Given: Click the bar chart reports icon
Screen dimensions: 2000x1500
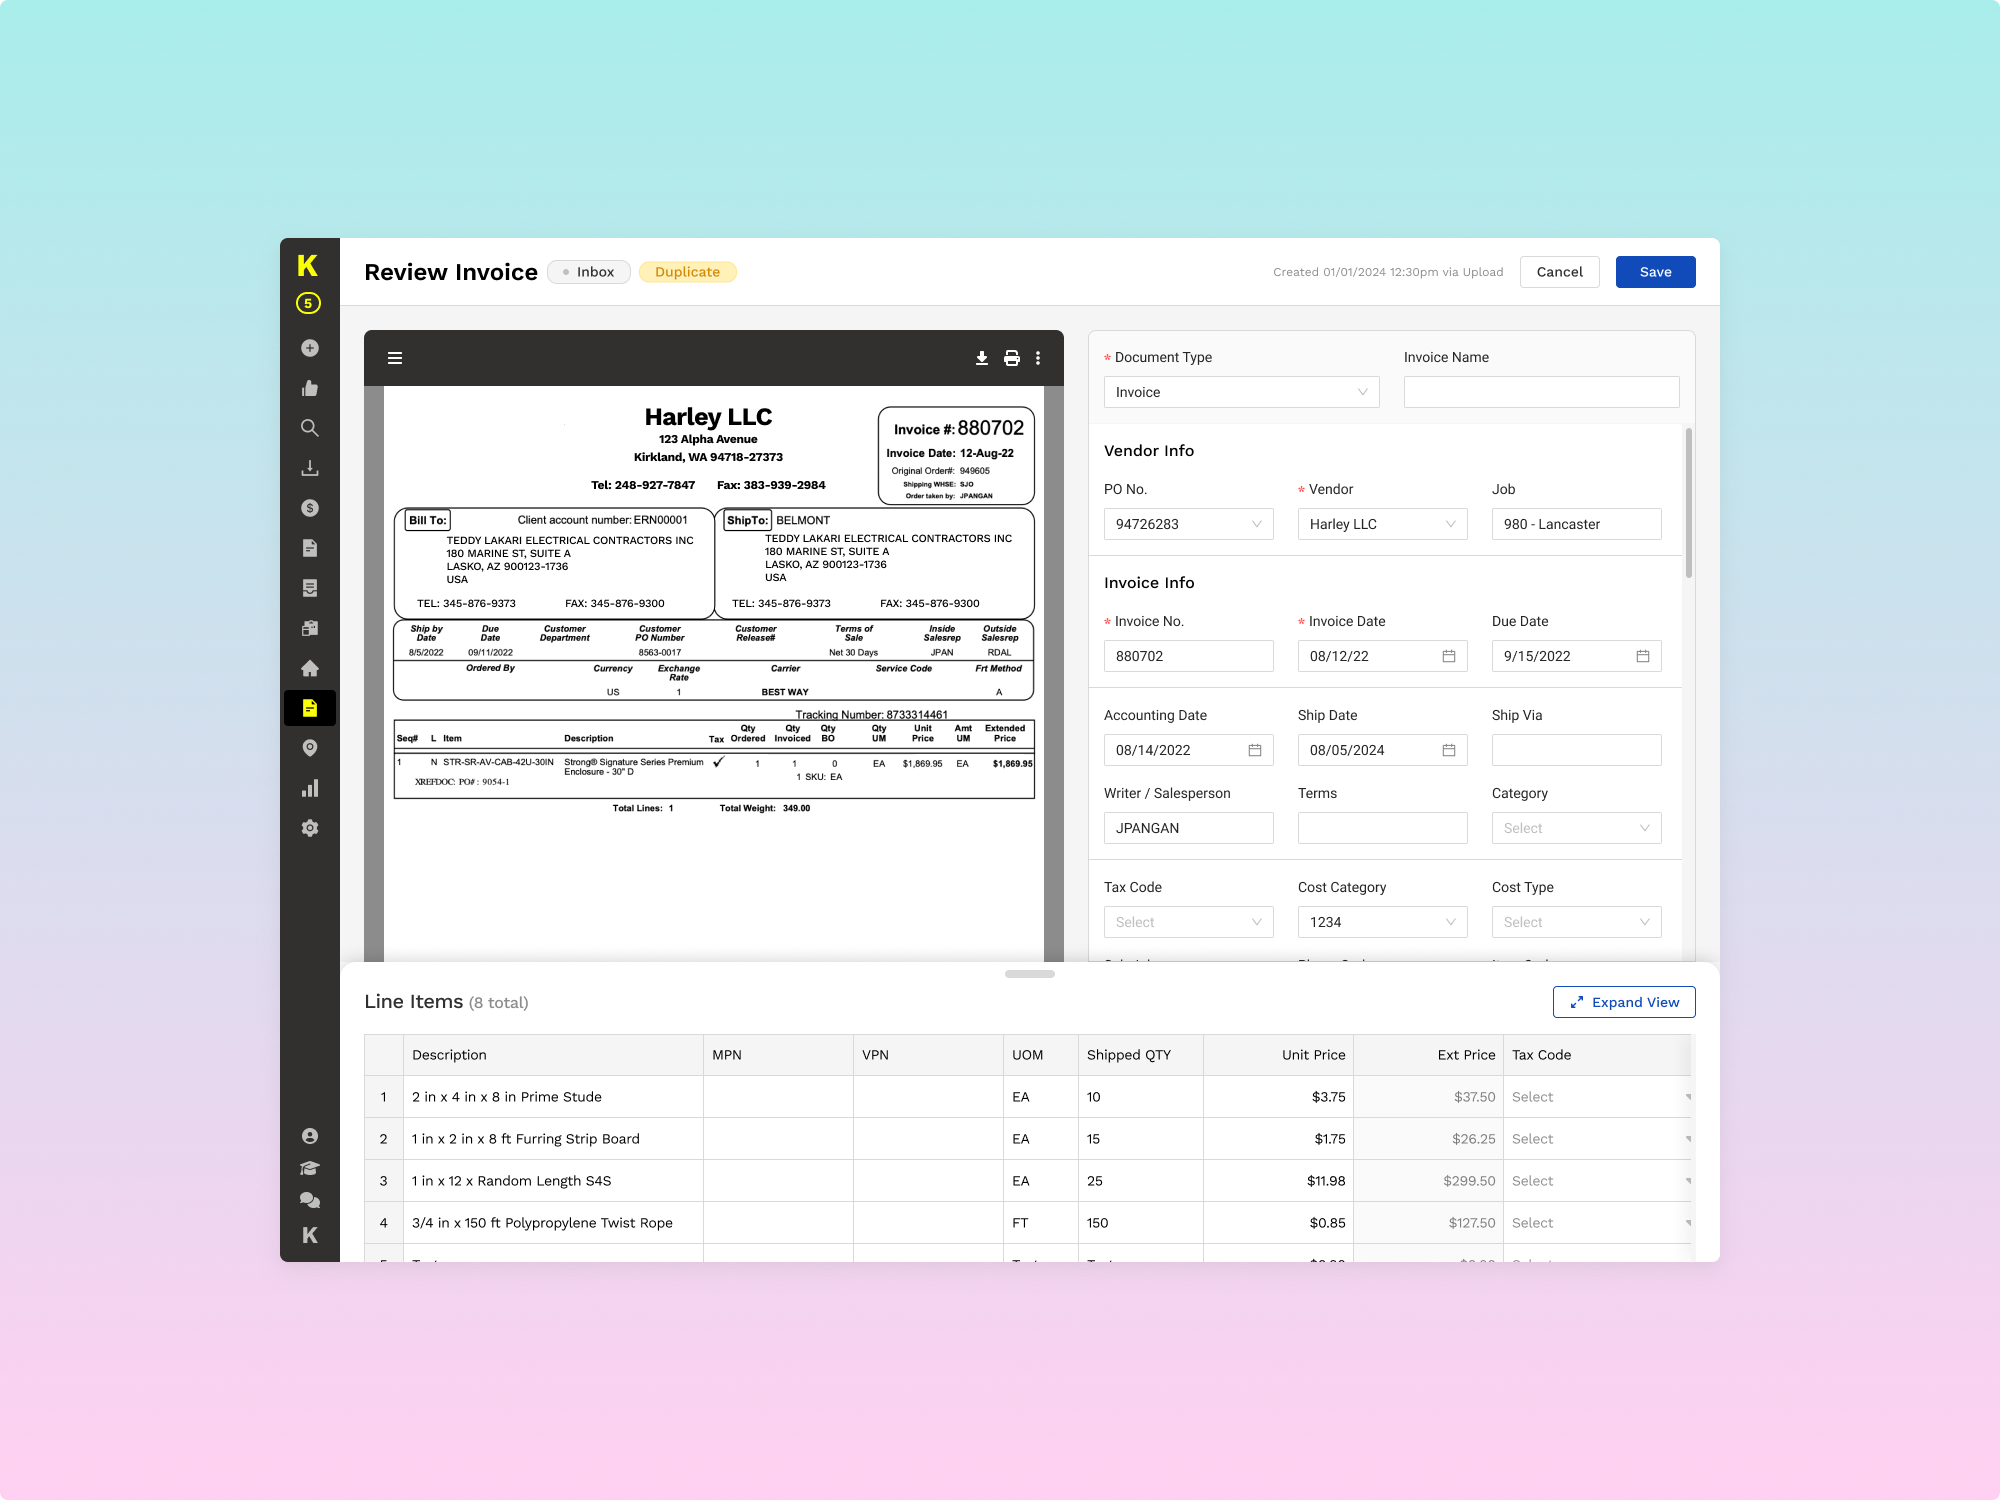Looking at the screenshot, I should point(310,788).
